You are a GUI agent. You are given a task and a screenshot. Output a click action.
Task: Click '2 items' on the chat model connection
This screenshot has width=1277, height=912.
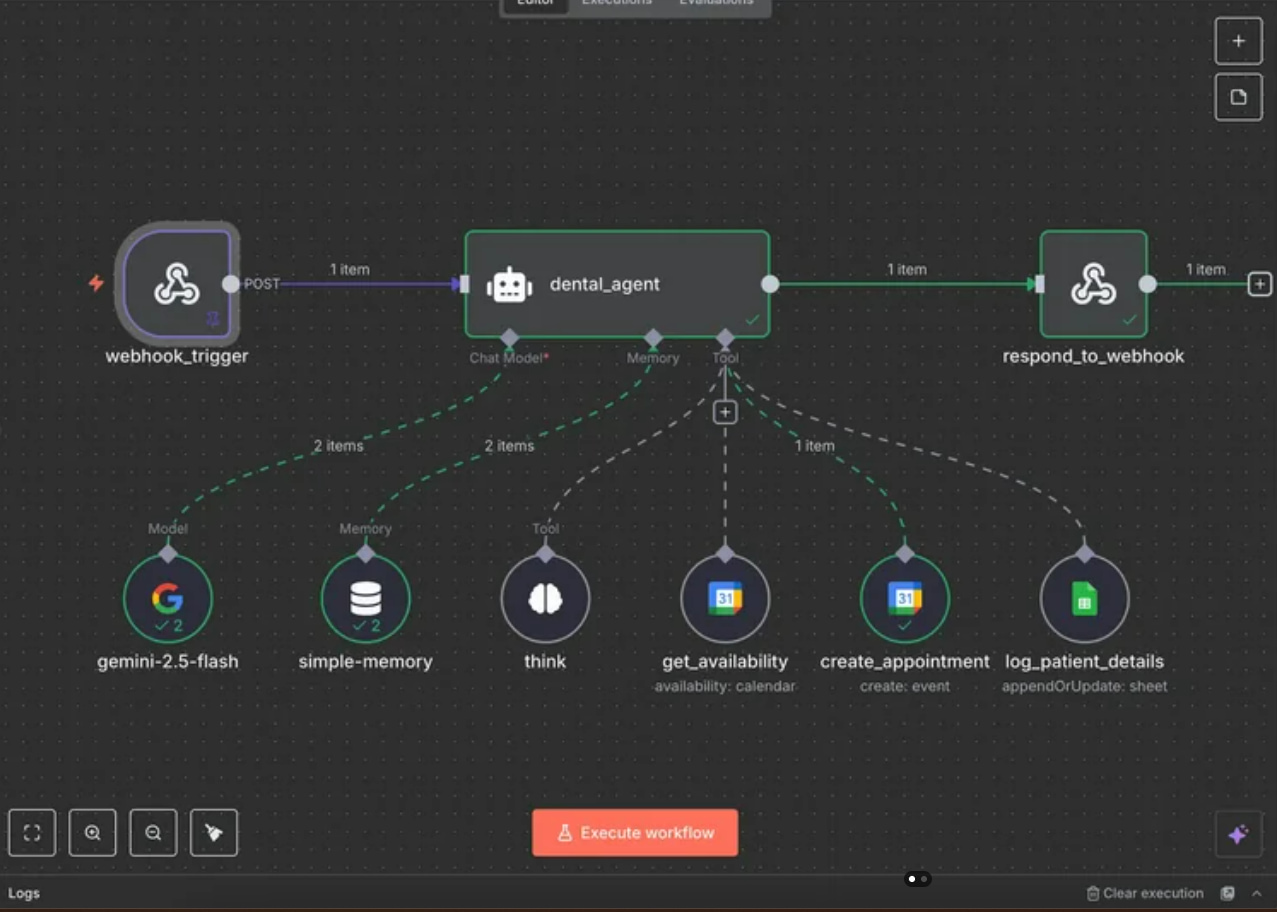pyautogui.click(x=339, y=446)
